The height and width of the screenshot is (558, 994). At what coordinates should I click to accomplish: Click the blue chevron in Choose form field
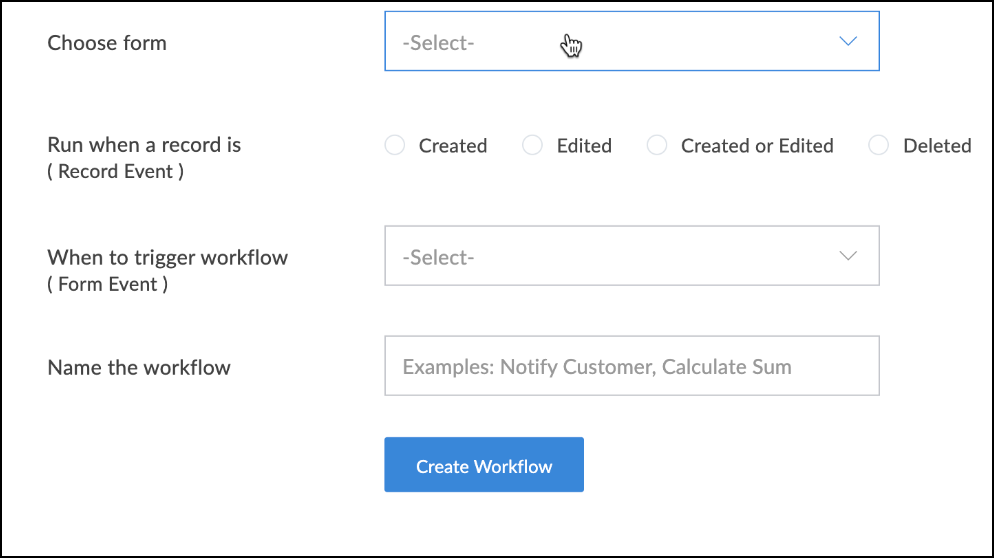[x=848, y=42]
